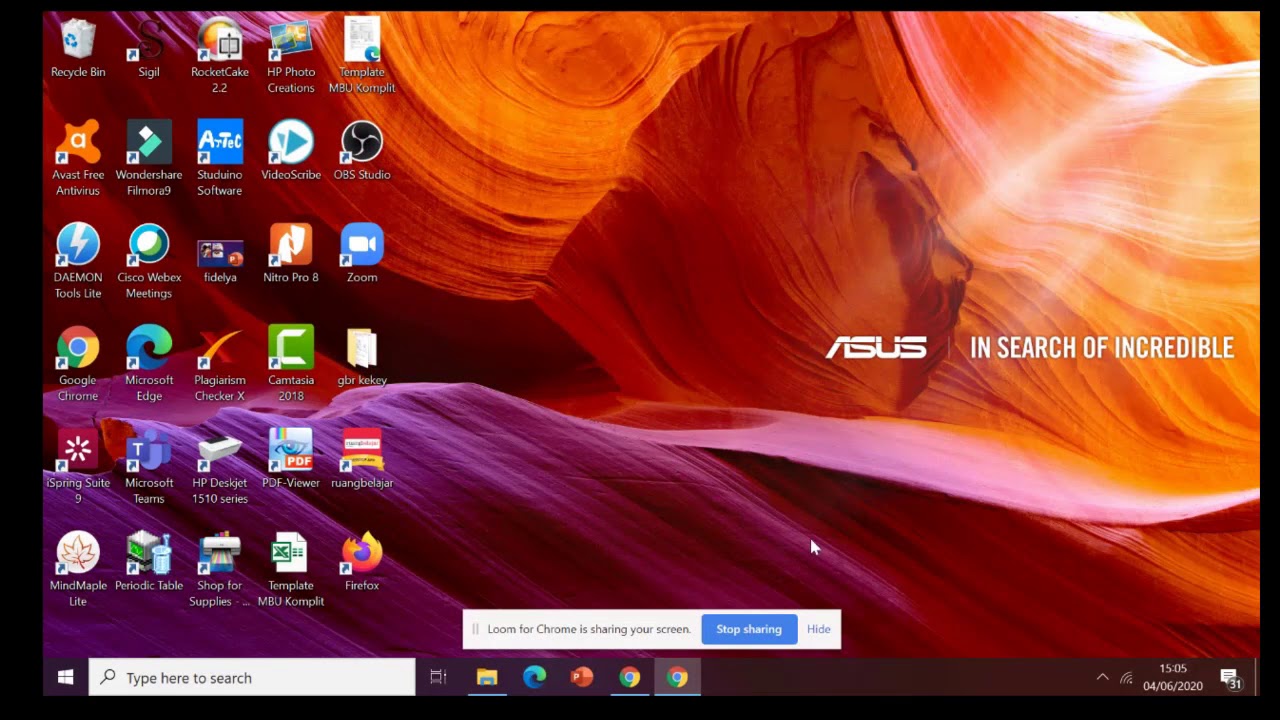The height and width of the screenshot is (720, 1280).
Task: Select the iSpring Suite 9 icon
Action: pos(78,467)
